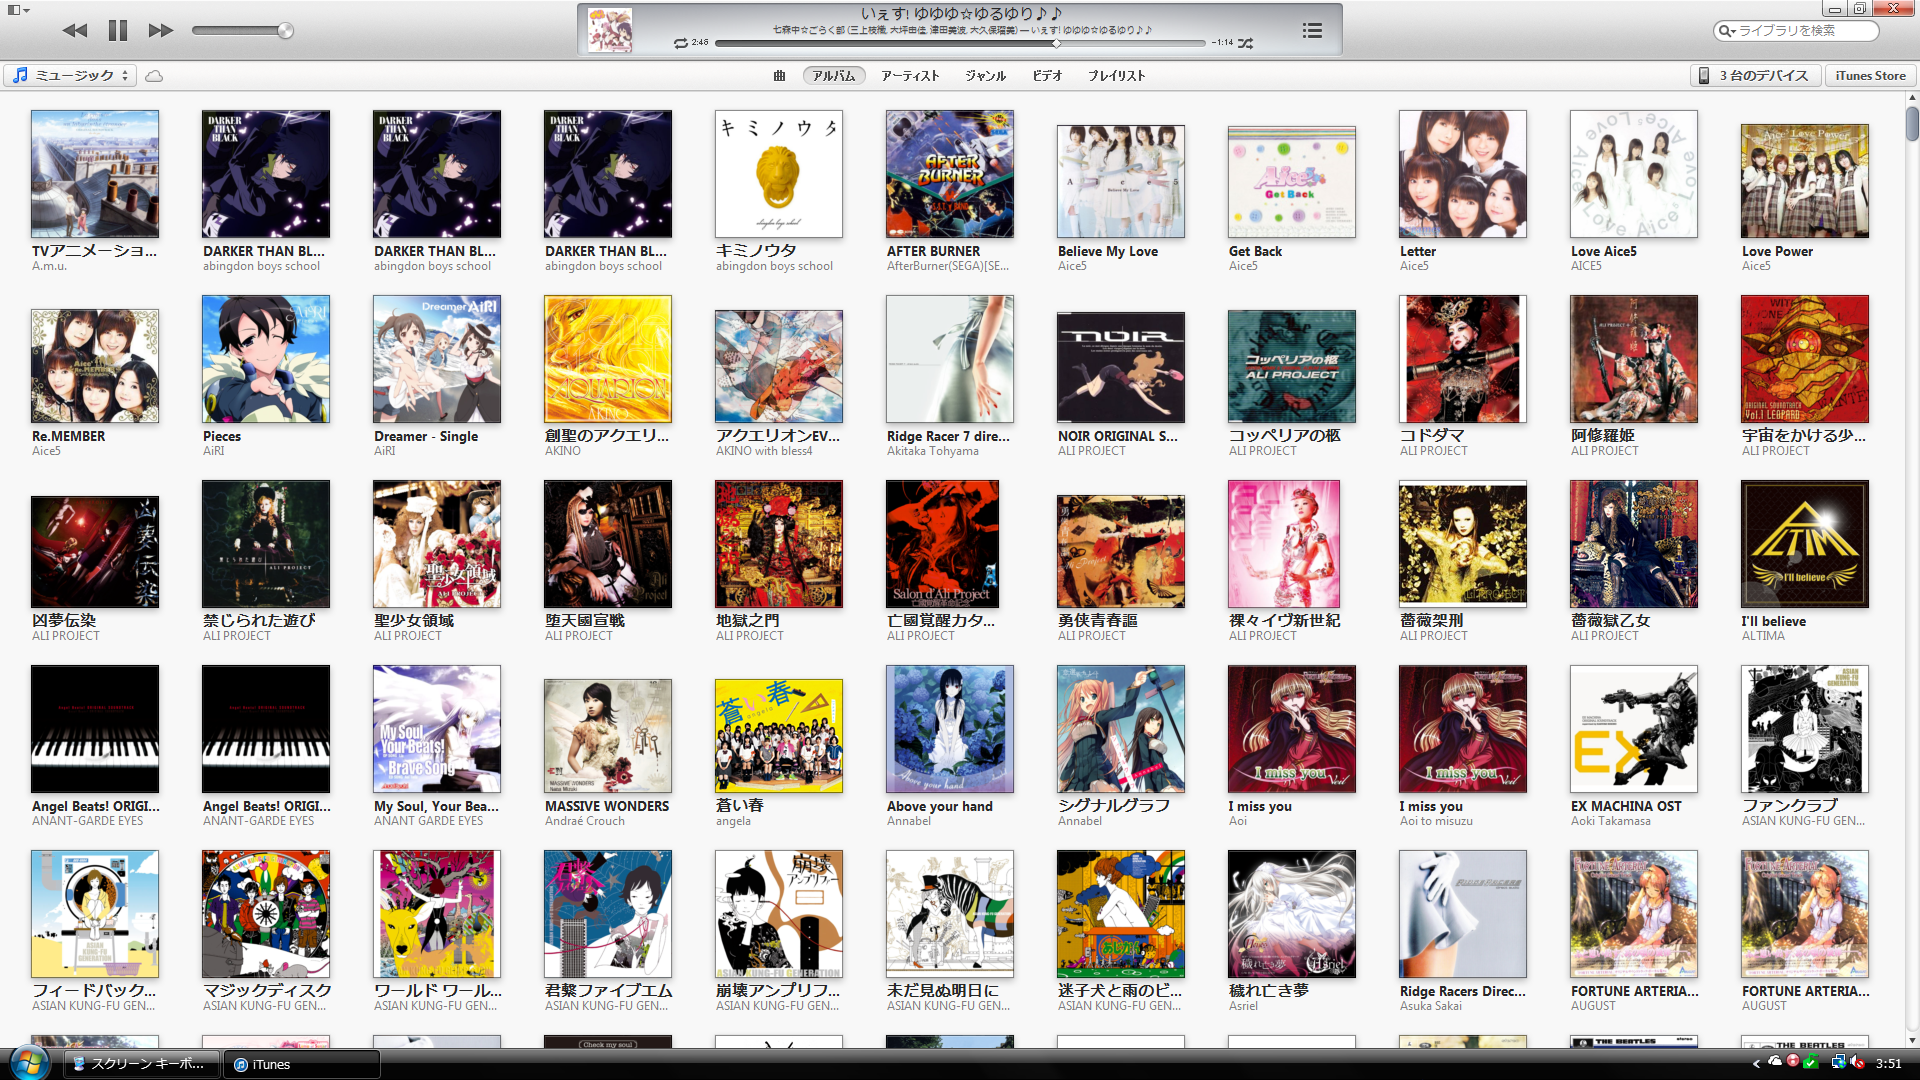Open the マジックディスク album cover

coord(266,914)
